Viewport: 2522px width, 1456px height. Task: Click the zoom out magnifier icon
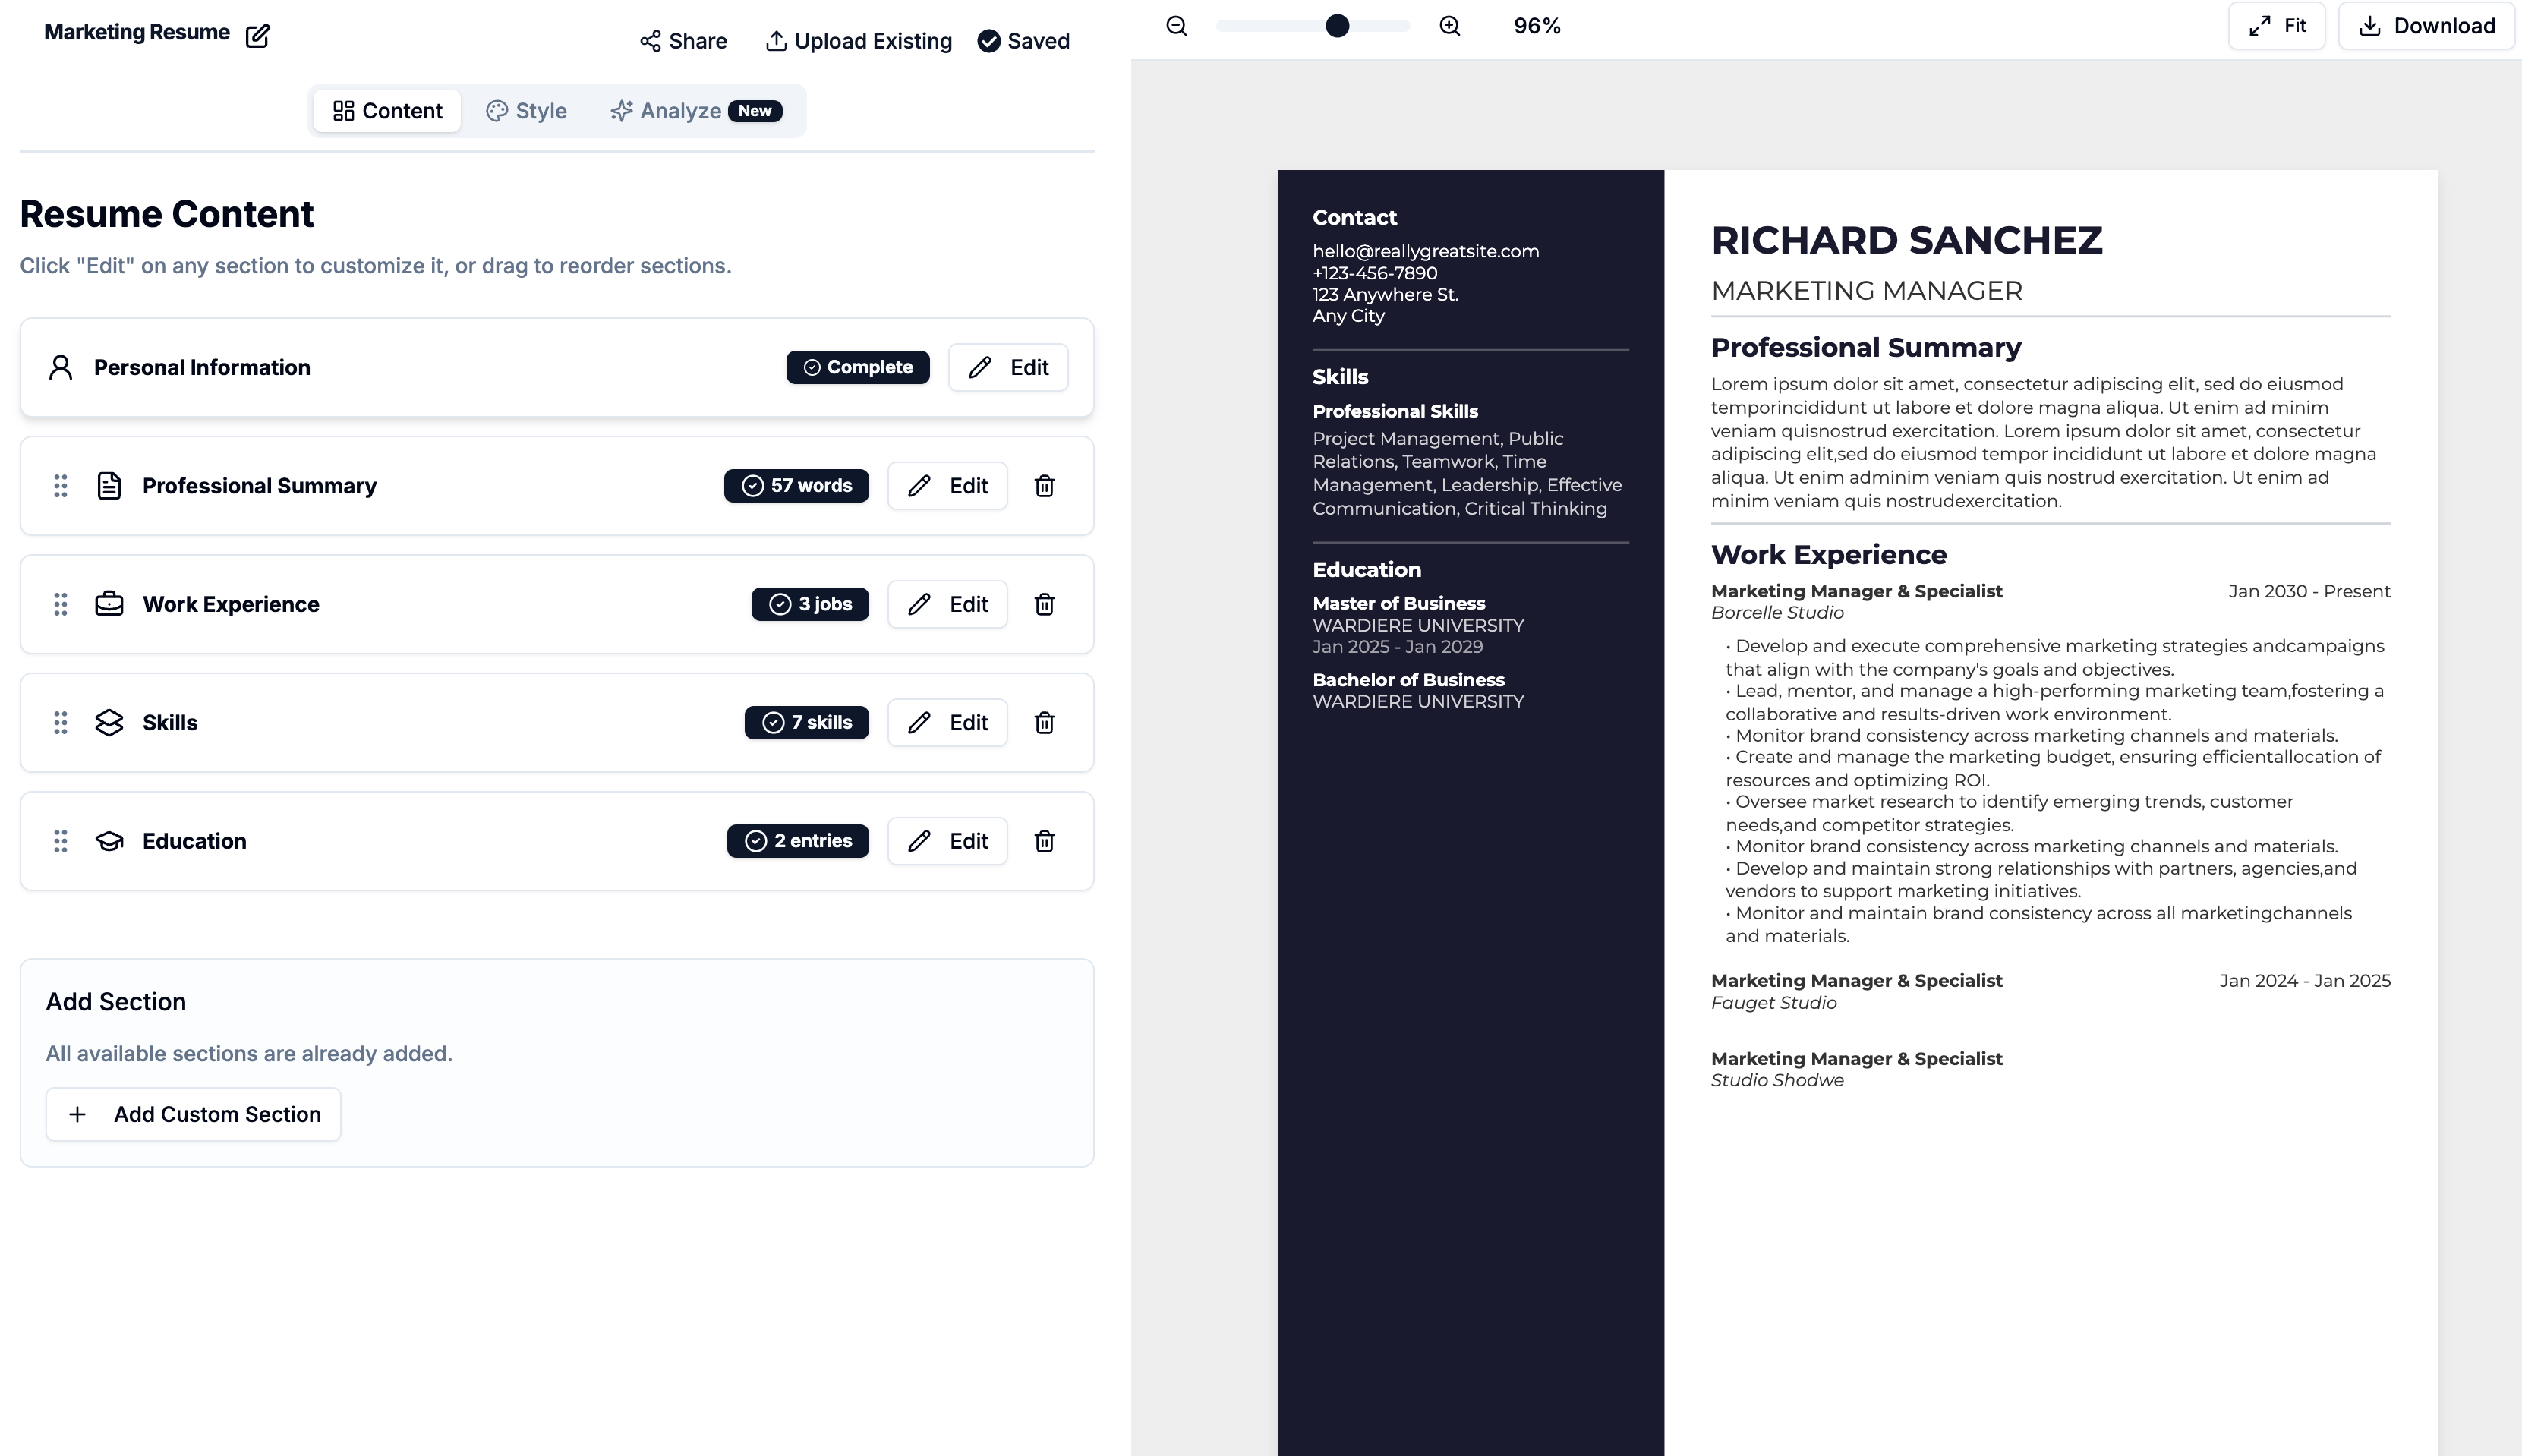coord(1176,26)
